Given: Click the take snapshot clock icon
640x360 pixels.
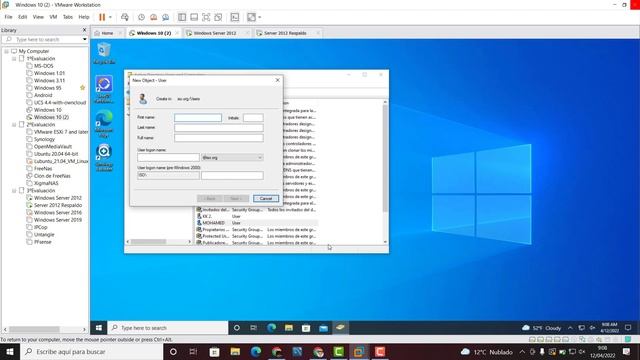Looking at the screenshot, I should pyautogui.click(x=141, y=17).
